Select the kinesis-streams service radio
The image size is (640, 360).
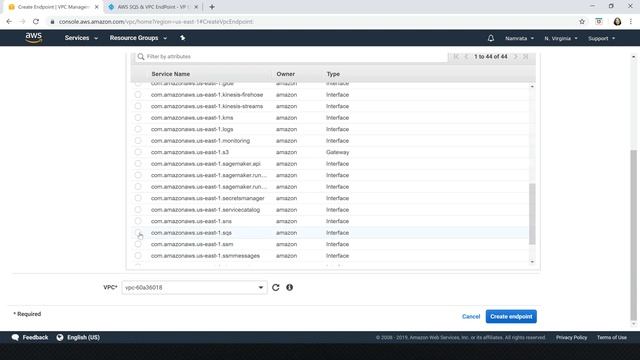(x=138, y=106)
